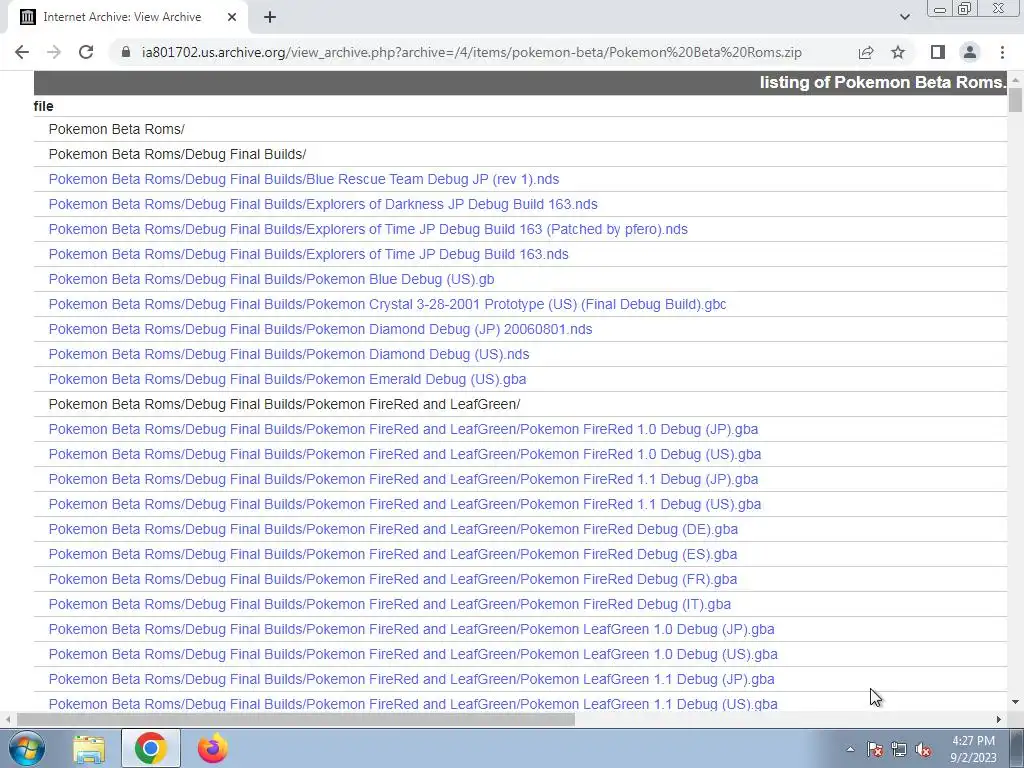
Task: Click the vertical scrollbar thumb
Action: coord(1015,100)
